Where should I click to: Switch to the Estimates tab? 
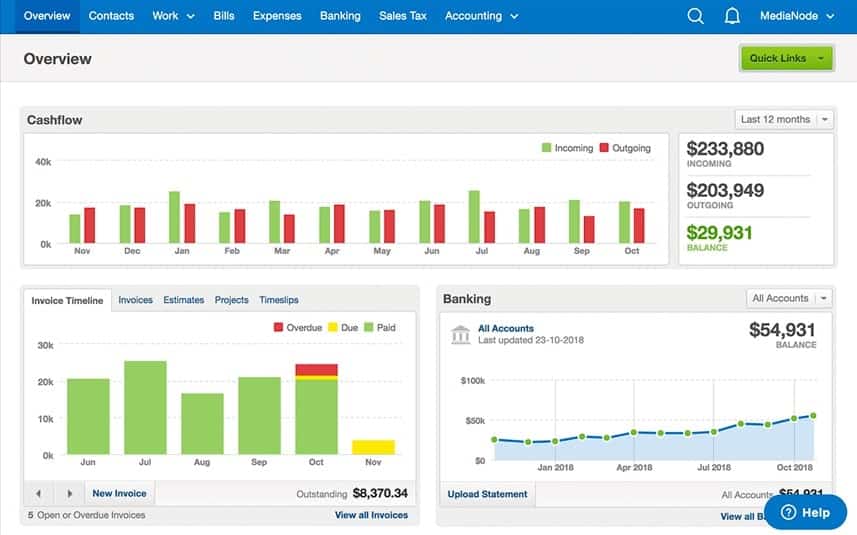pos(183,300)
